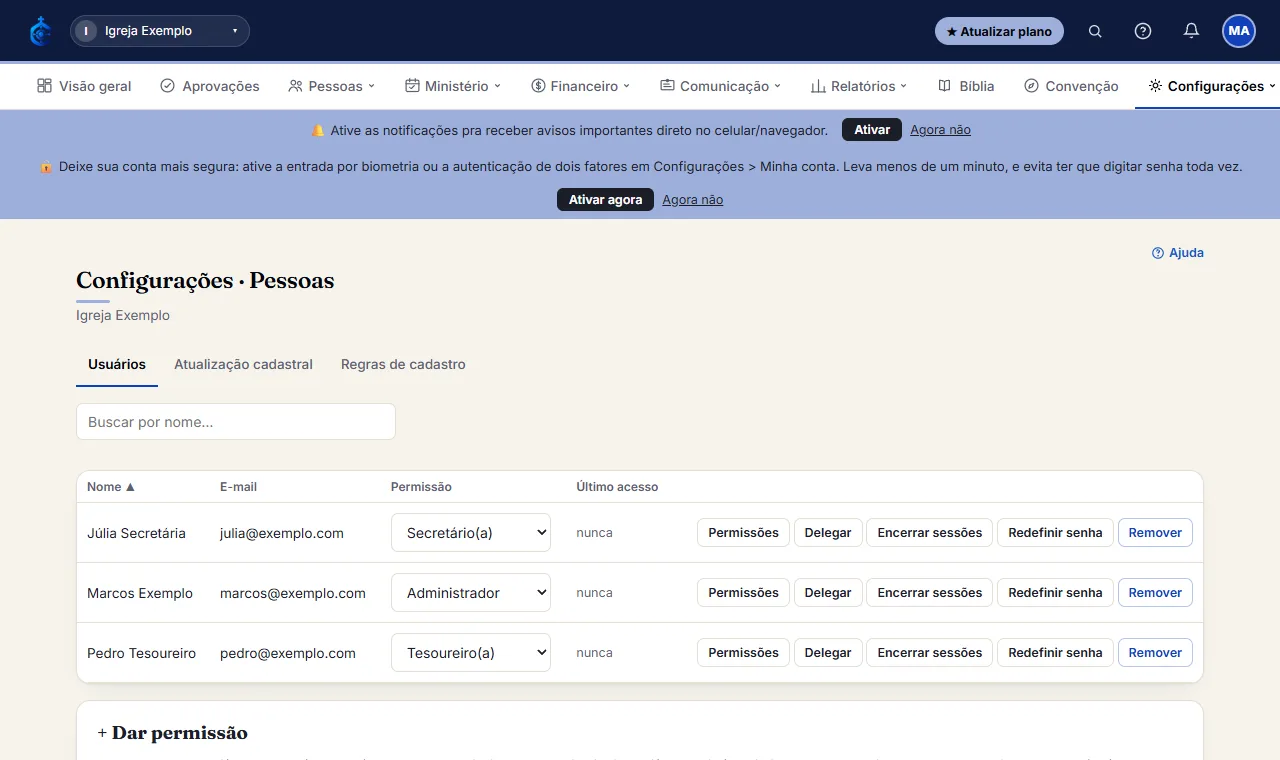Open the Convenção page
Screen dimensions: 1280x760
coord(1071,86)
